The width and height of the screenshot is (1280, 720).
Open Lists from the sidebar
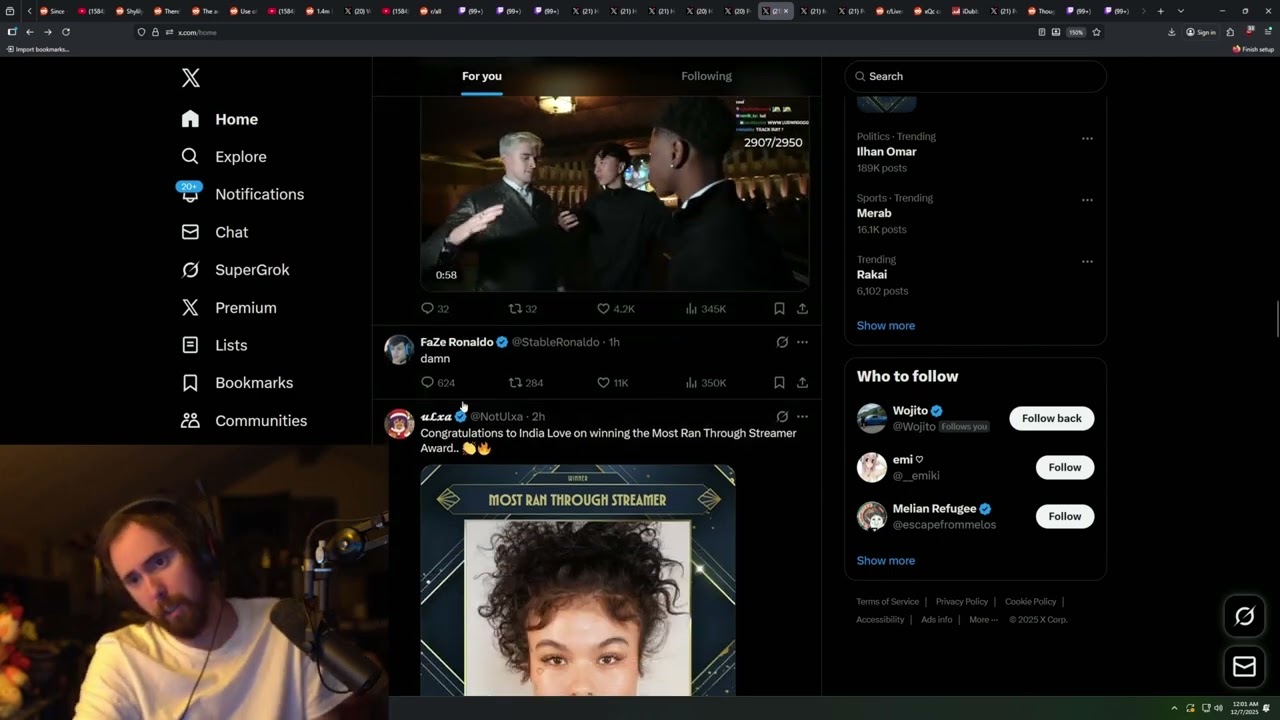(x=214, y=345)
